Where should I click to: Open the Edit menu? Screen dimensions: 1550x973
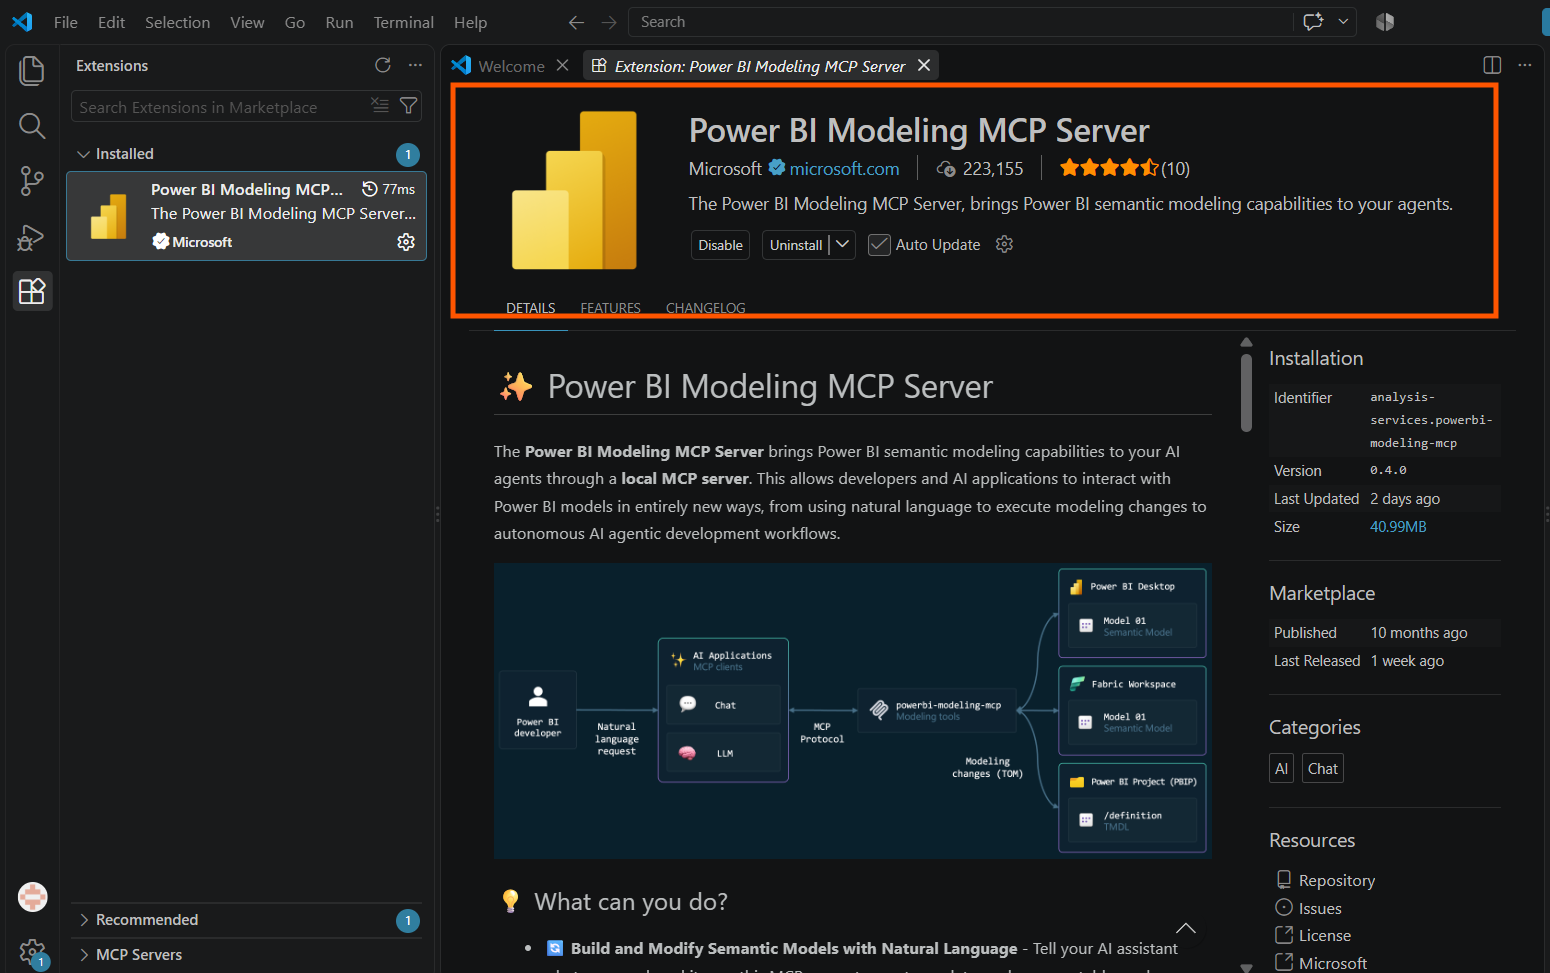pos(111,22)
